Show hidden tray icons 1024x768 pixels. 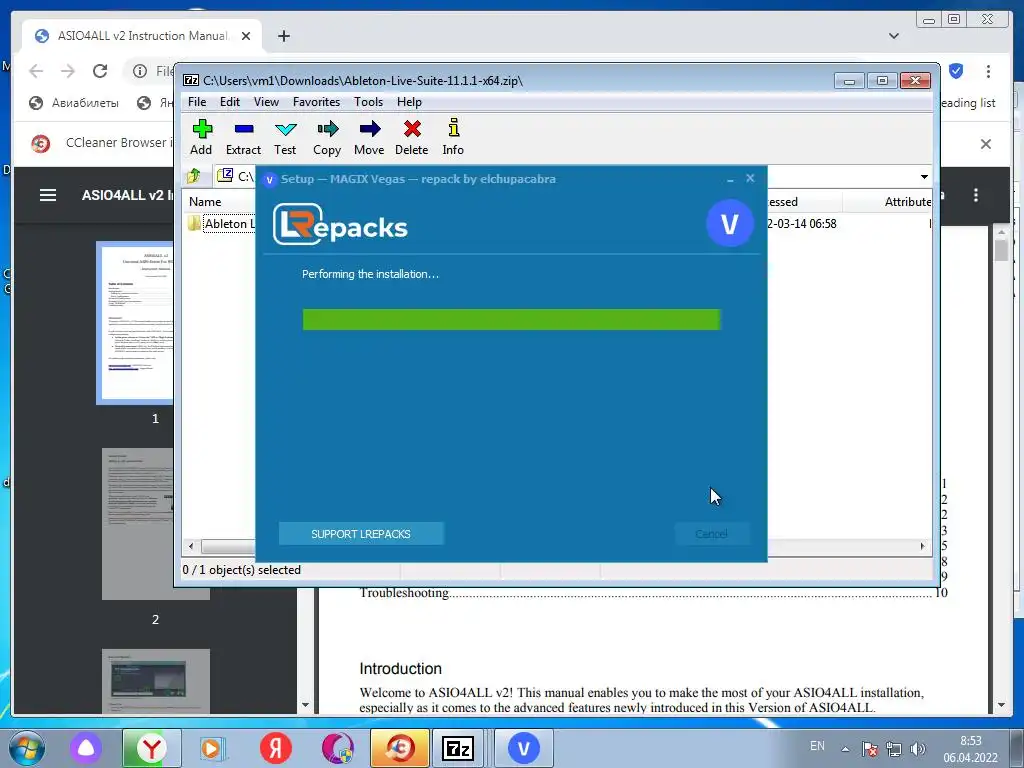pos(845,749)
